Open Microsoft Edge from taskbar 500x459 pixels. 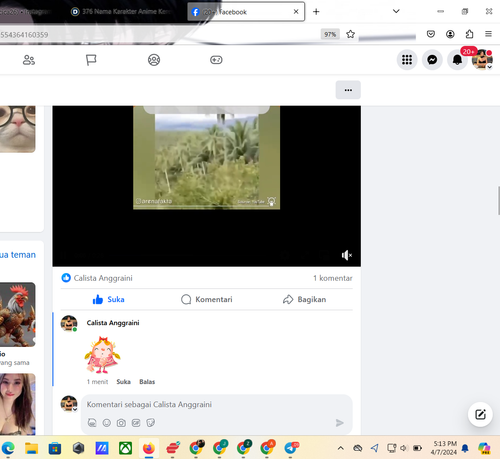(x=8, y=448)
